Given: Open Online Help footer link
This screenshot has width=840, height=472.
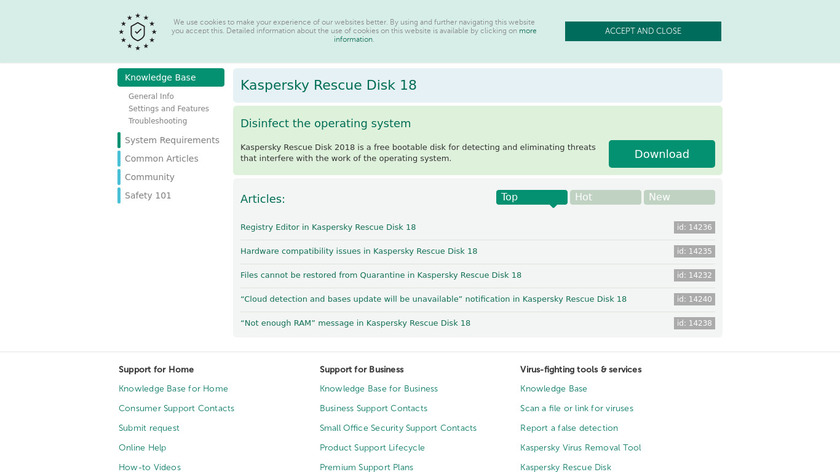Looking at the screenshot, I should (x=142, y=448).
